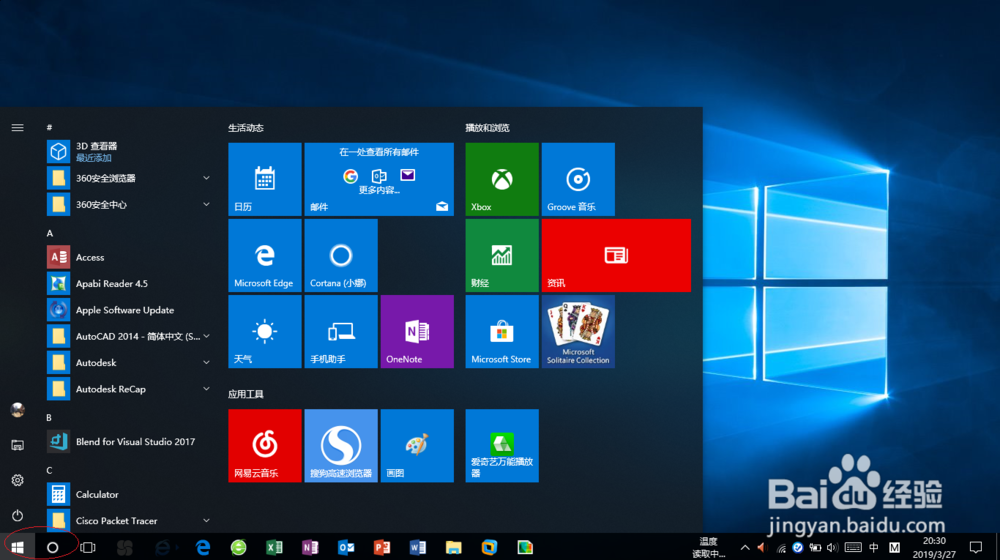Open the 邮件 mail tile
1000x560 pixels.
(x=379, y=179)
